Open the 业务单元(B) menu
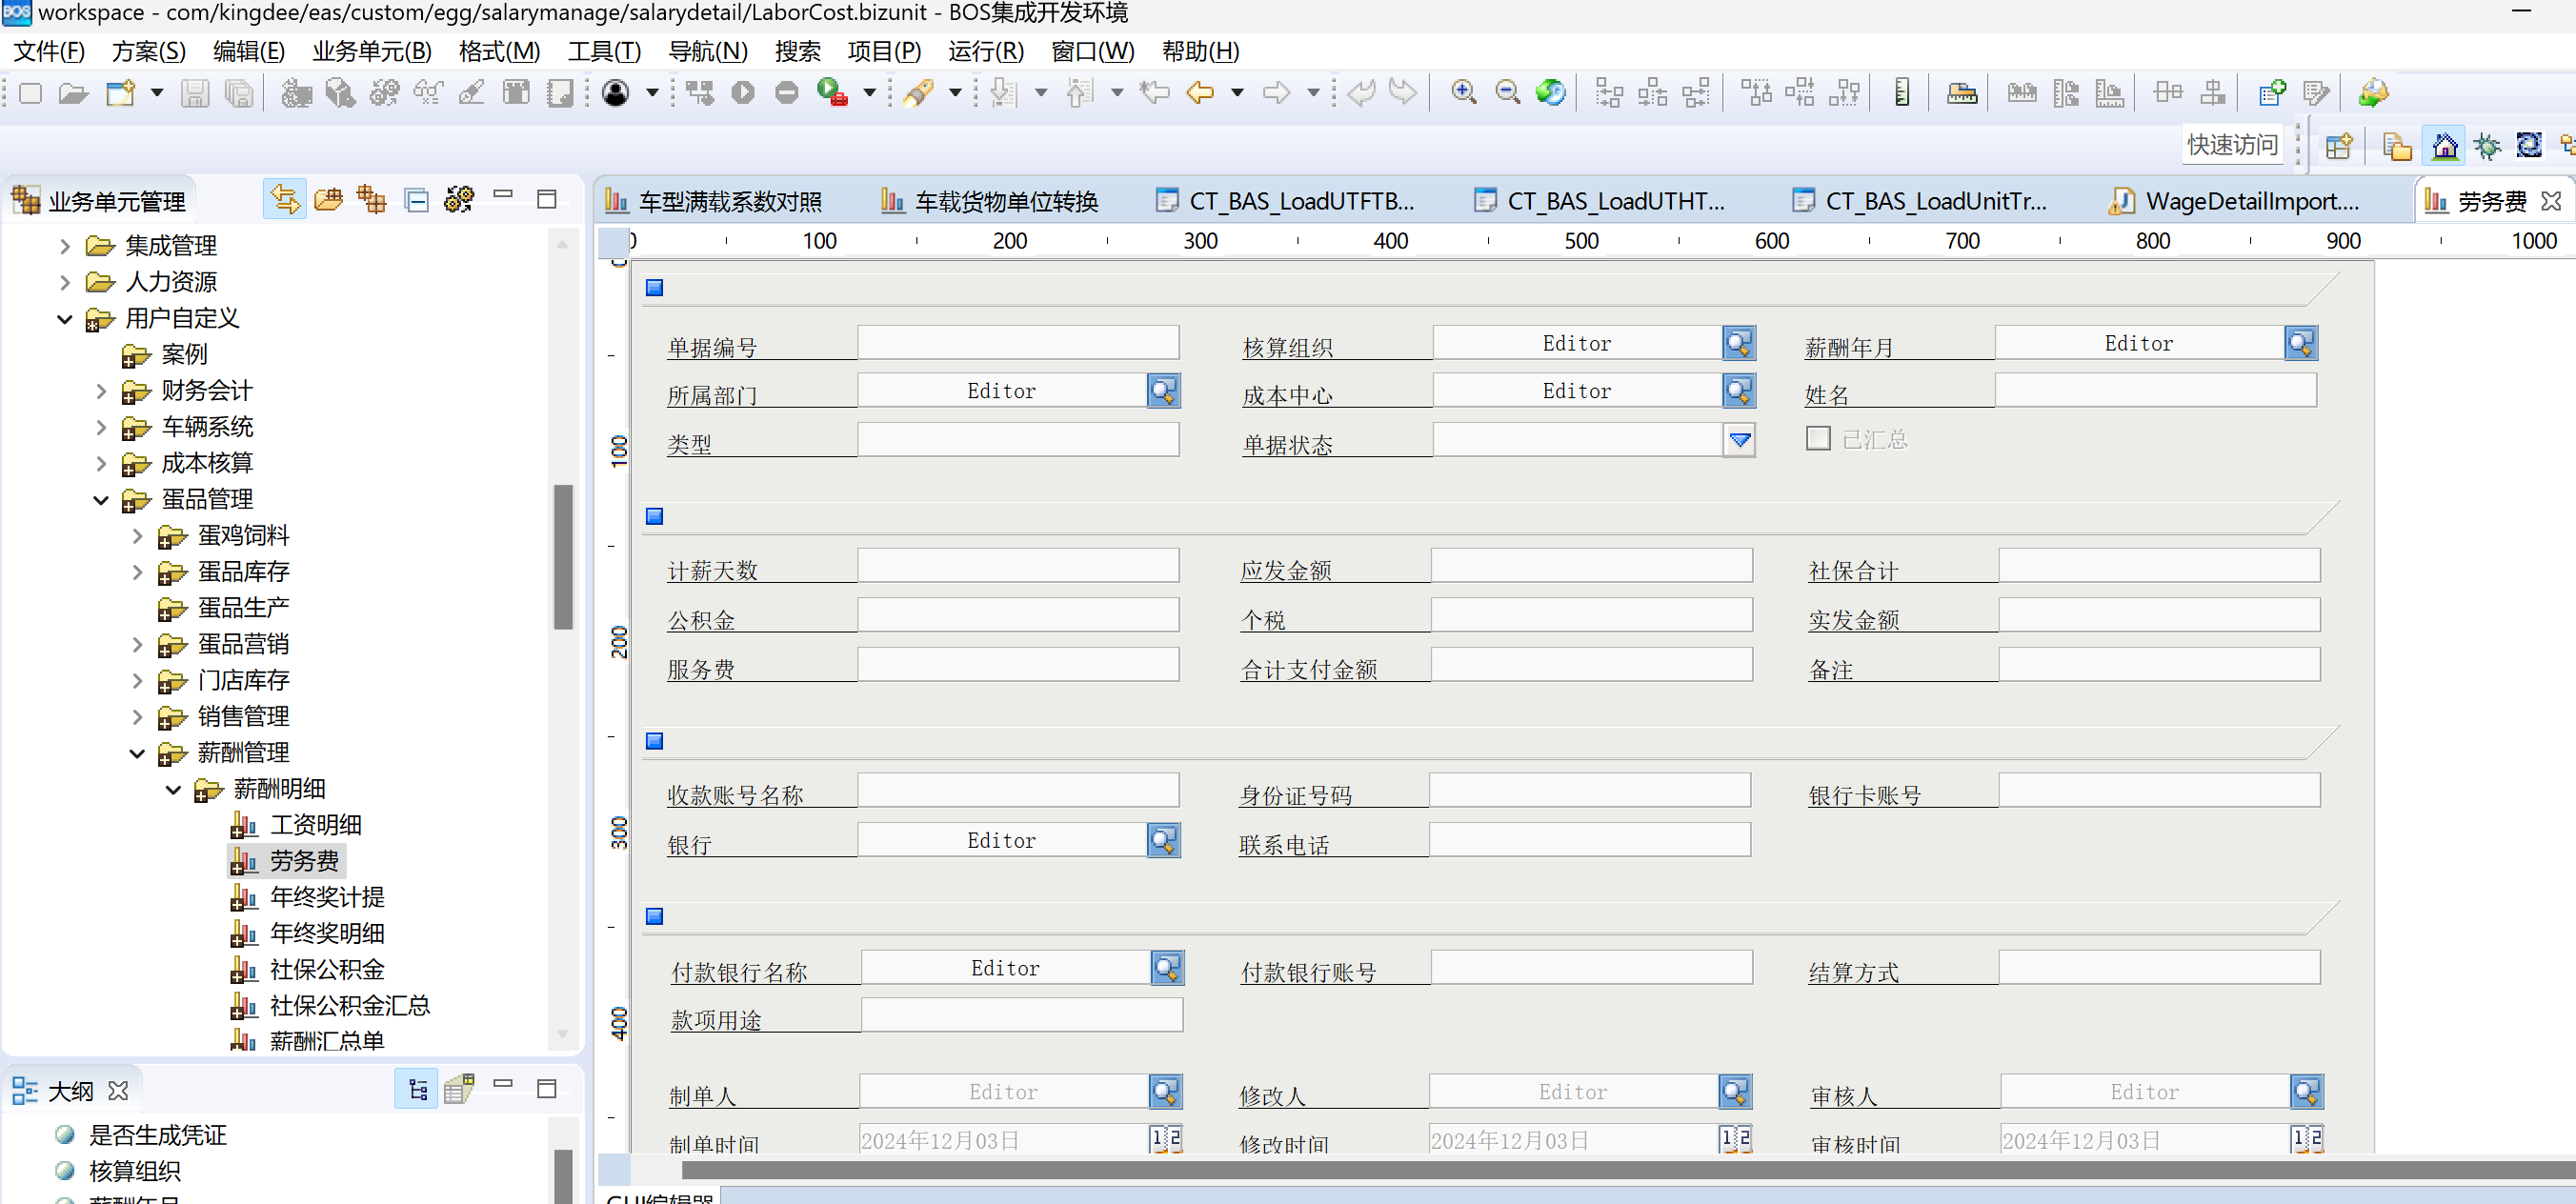Viewport: 2576px width, 1204px height. point(371,51)
